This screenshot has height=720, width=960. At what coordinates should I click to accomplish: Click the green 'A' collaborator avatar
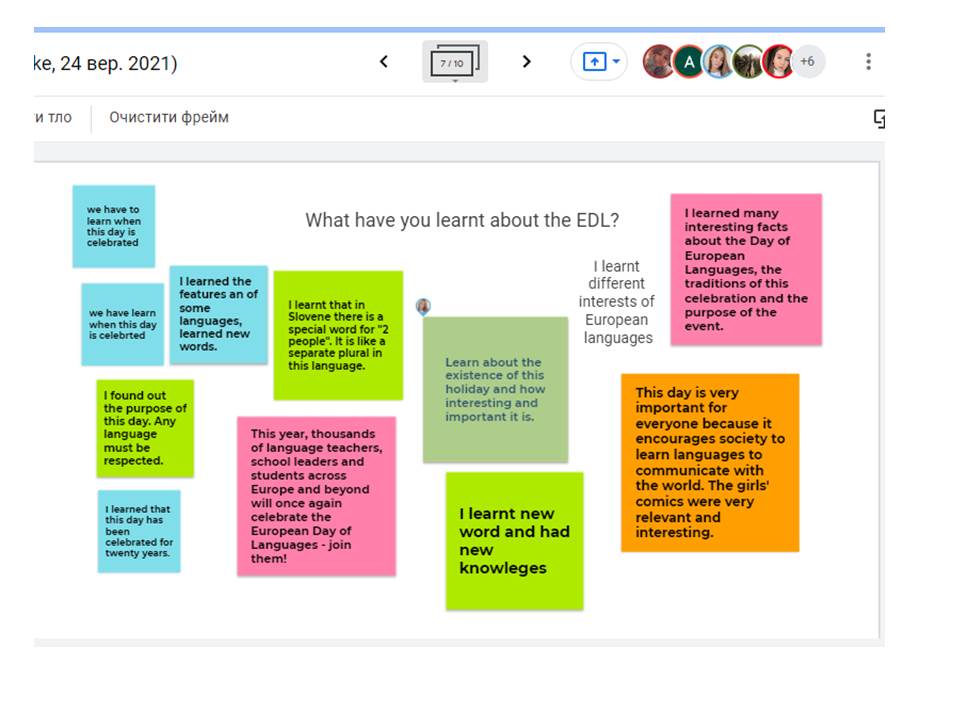pyautogui.click(x=688, y=62)
